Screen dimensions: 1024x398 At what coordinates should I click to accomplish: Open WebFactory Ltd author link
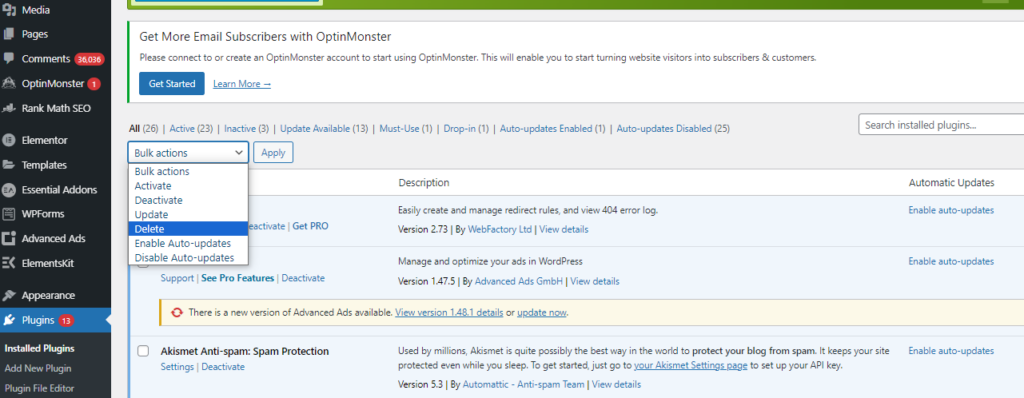[500, 229]
